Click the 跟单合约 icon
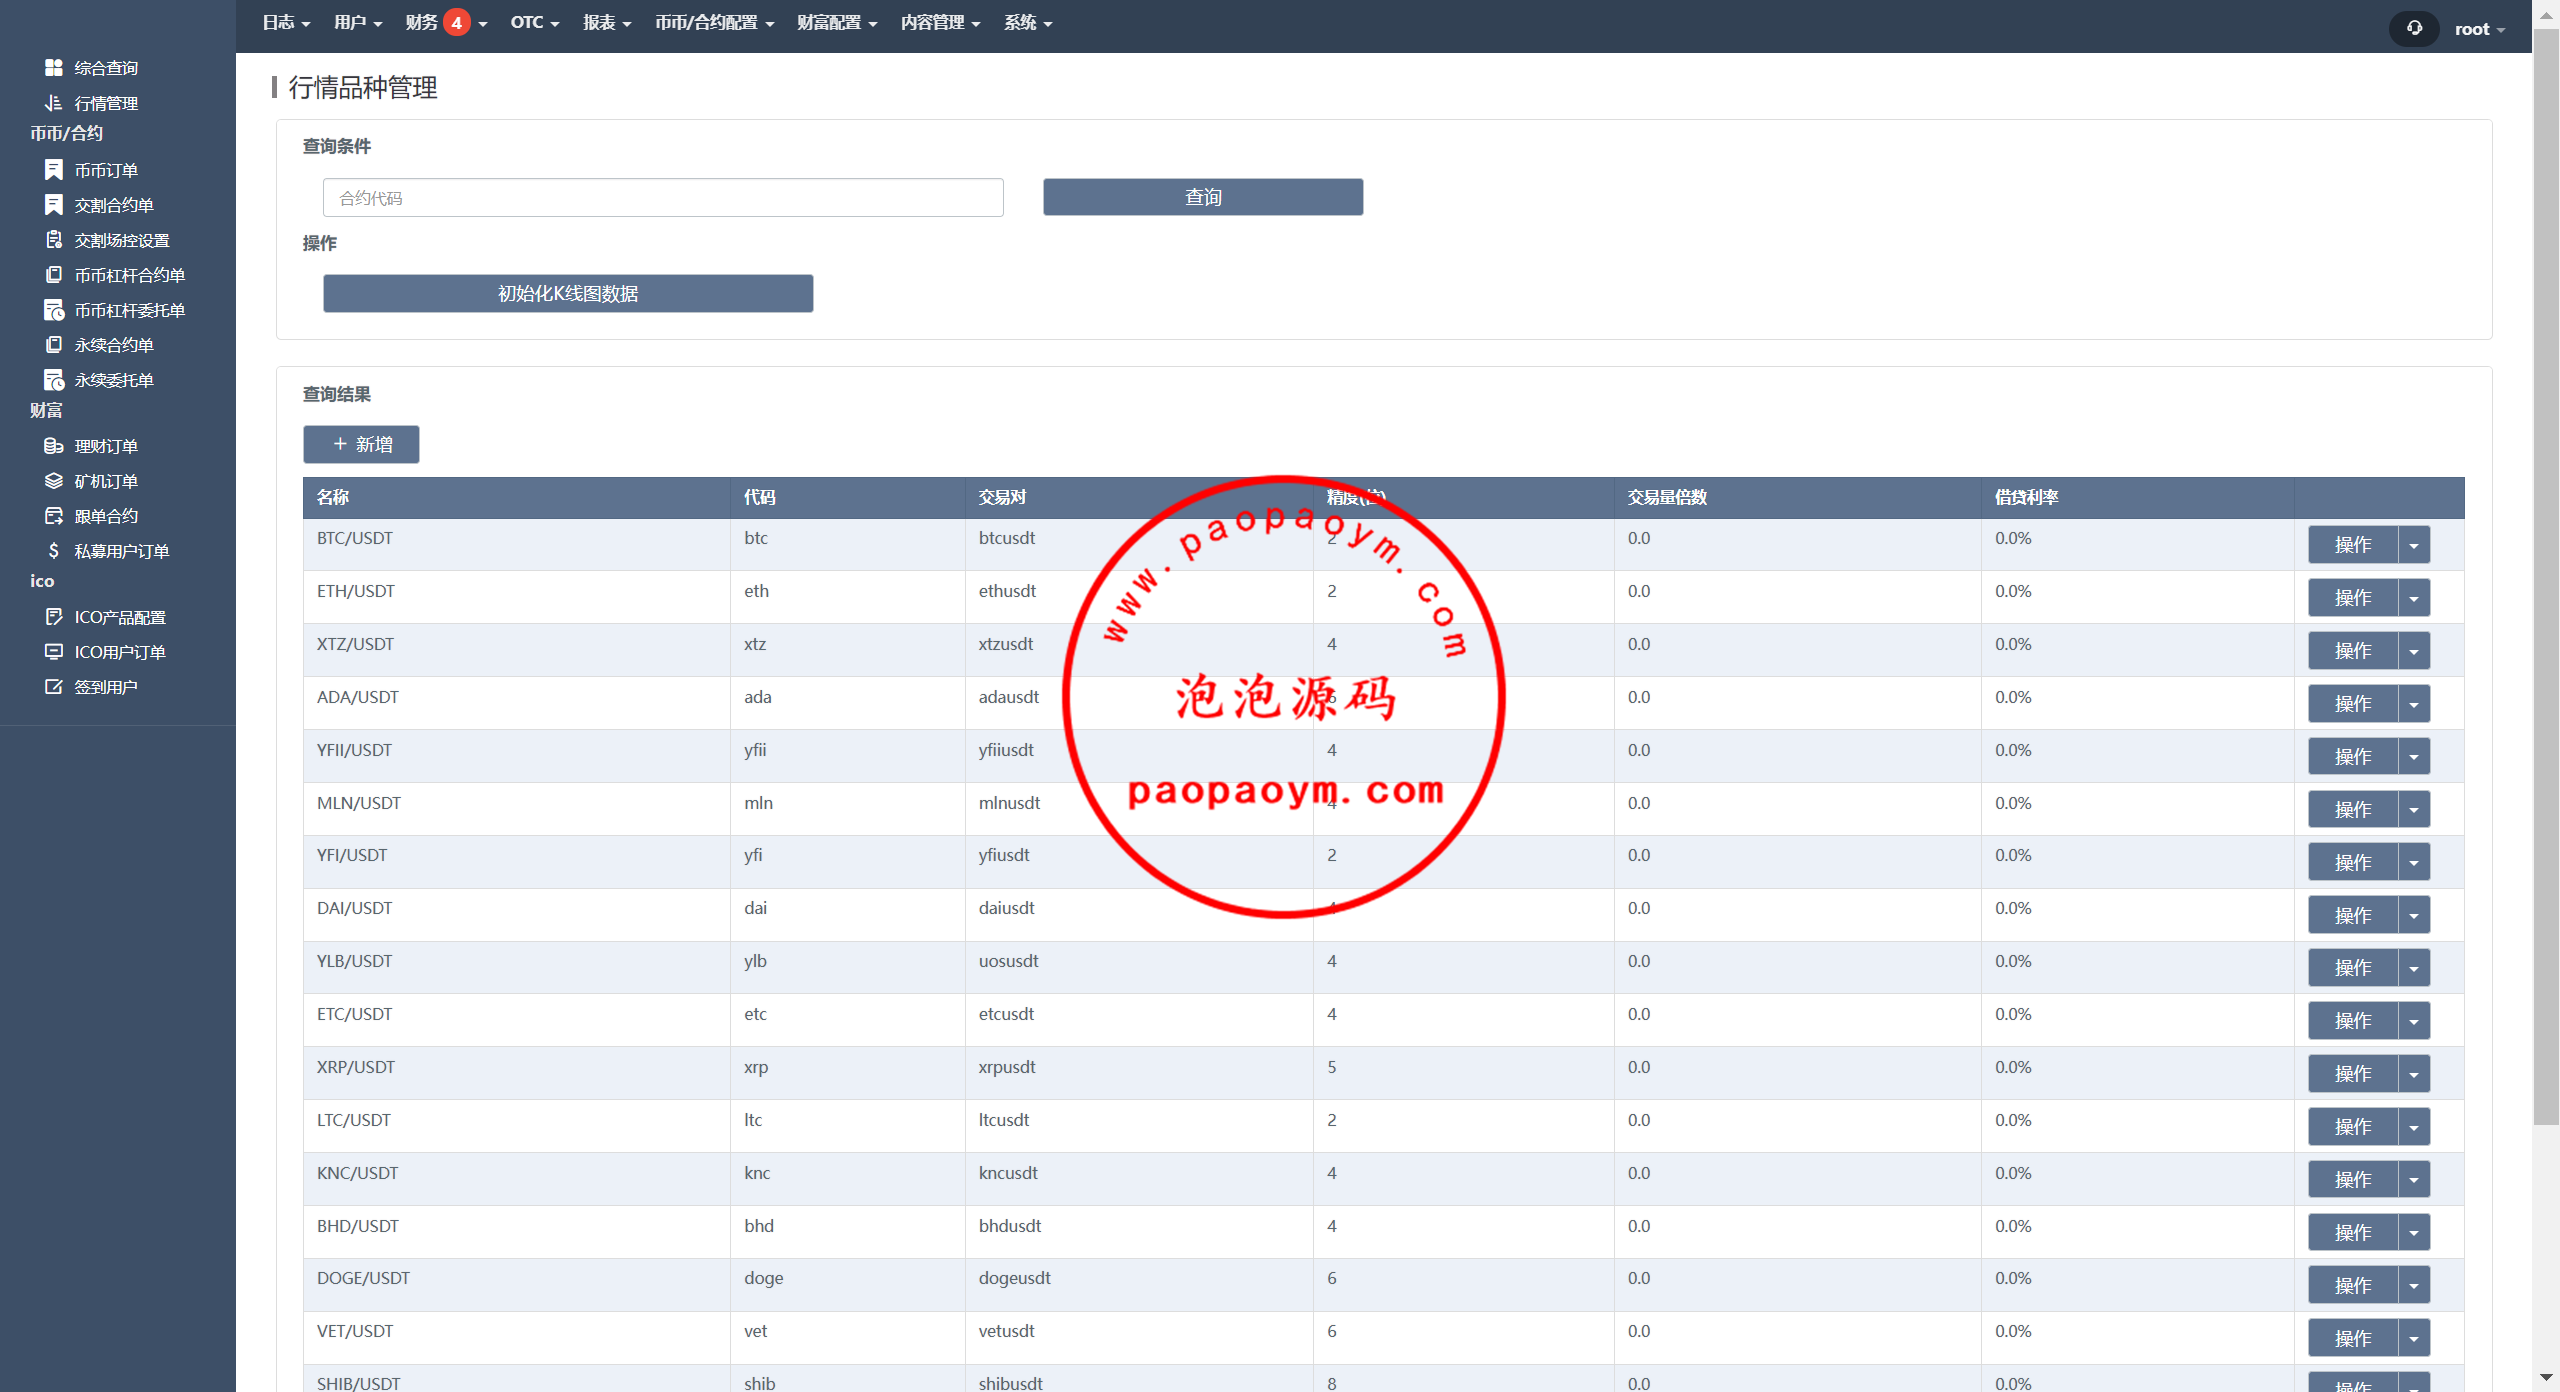2560x1392 pixels. coord(54,516)
